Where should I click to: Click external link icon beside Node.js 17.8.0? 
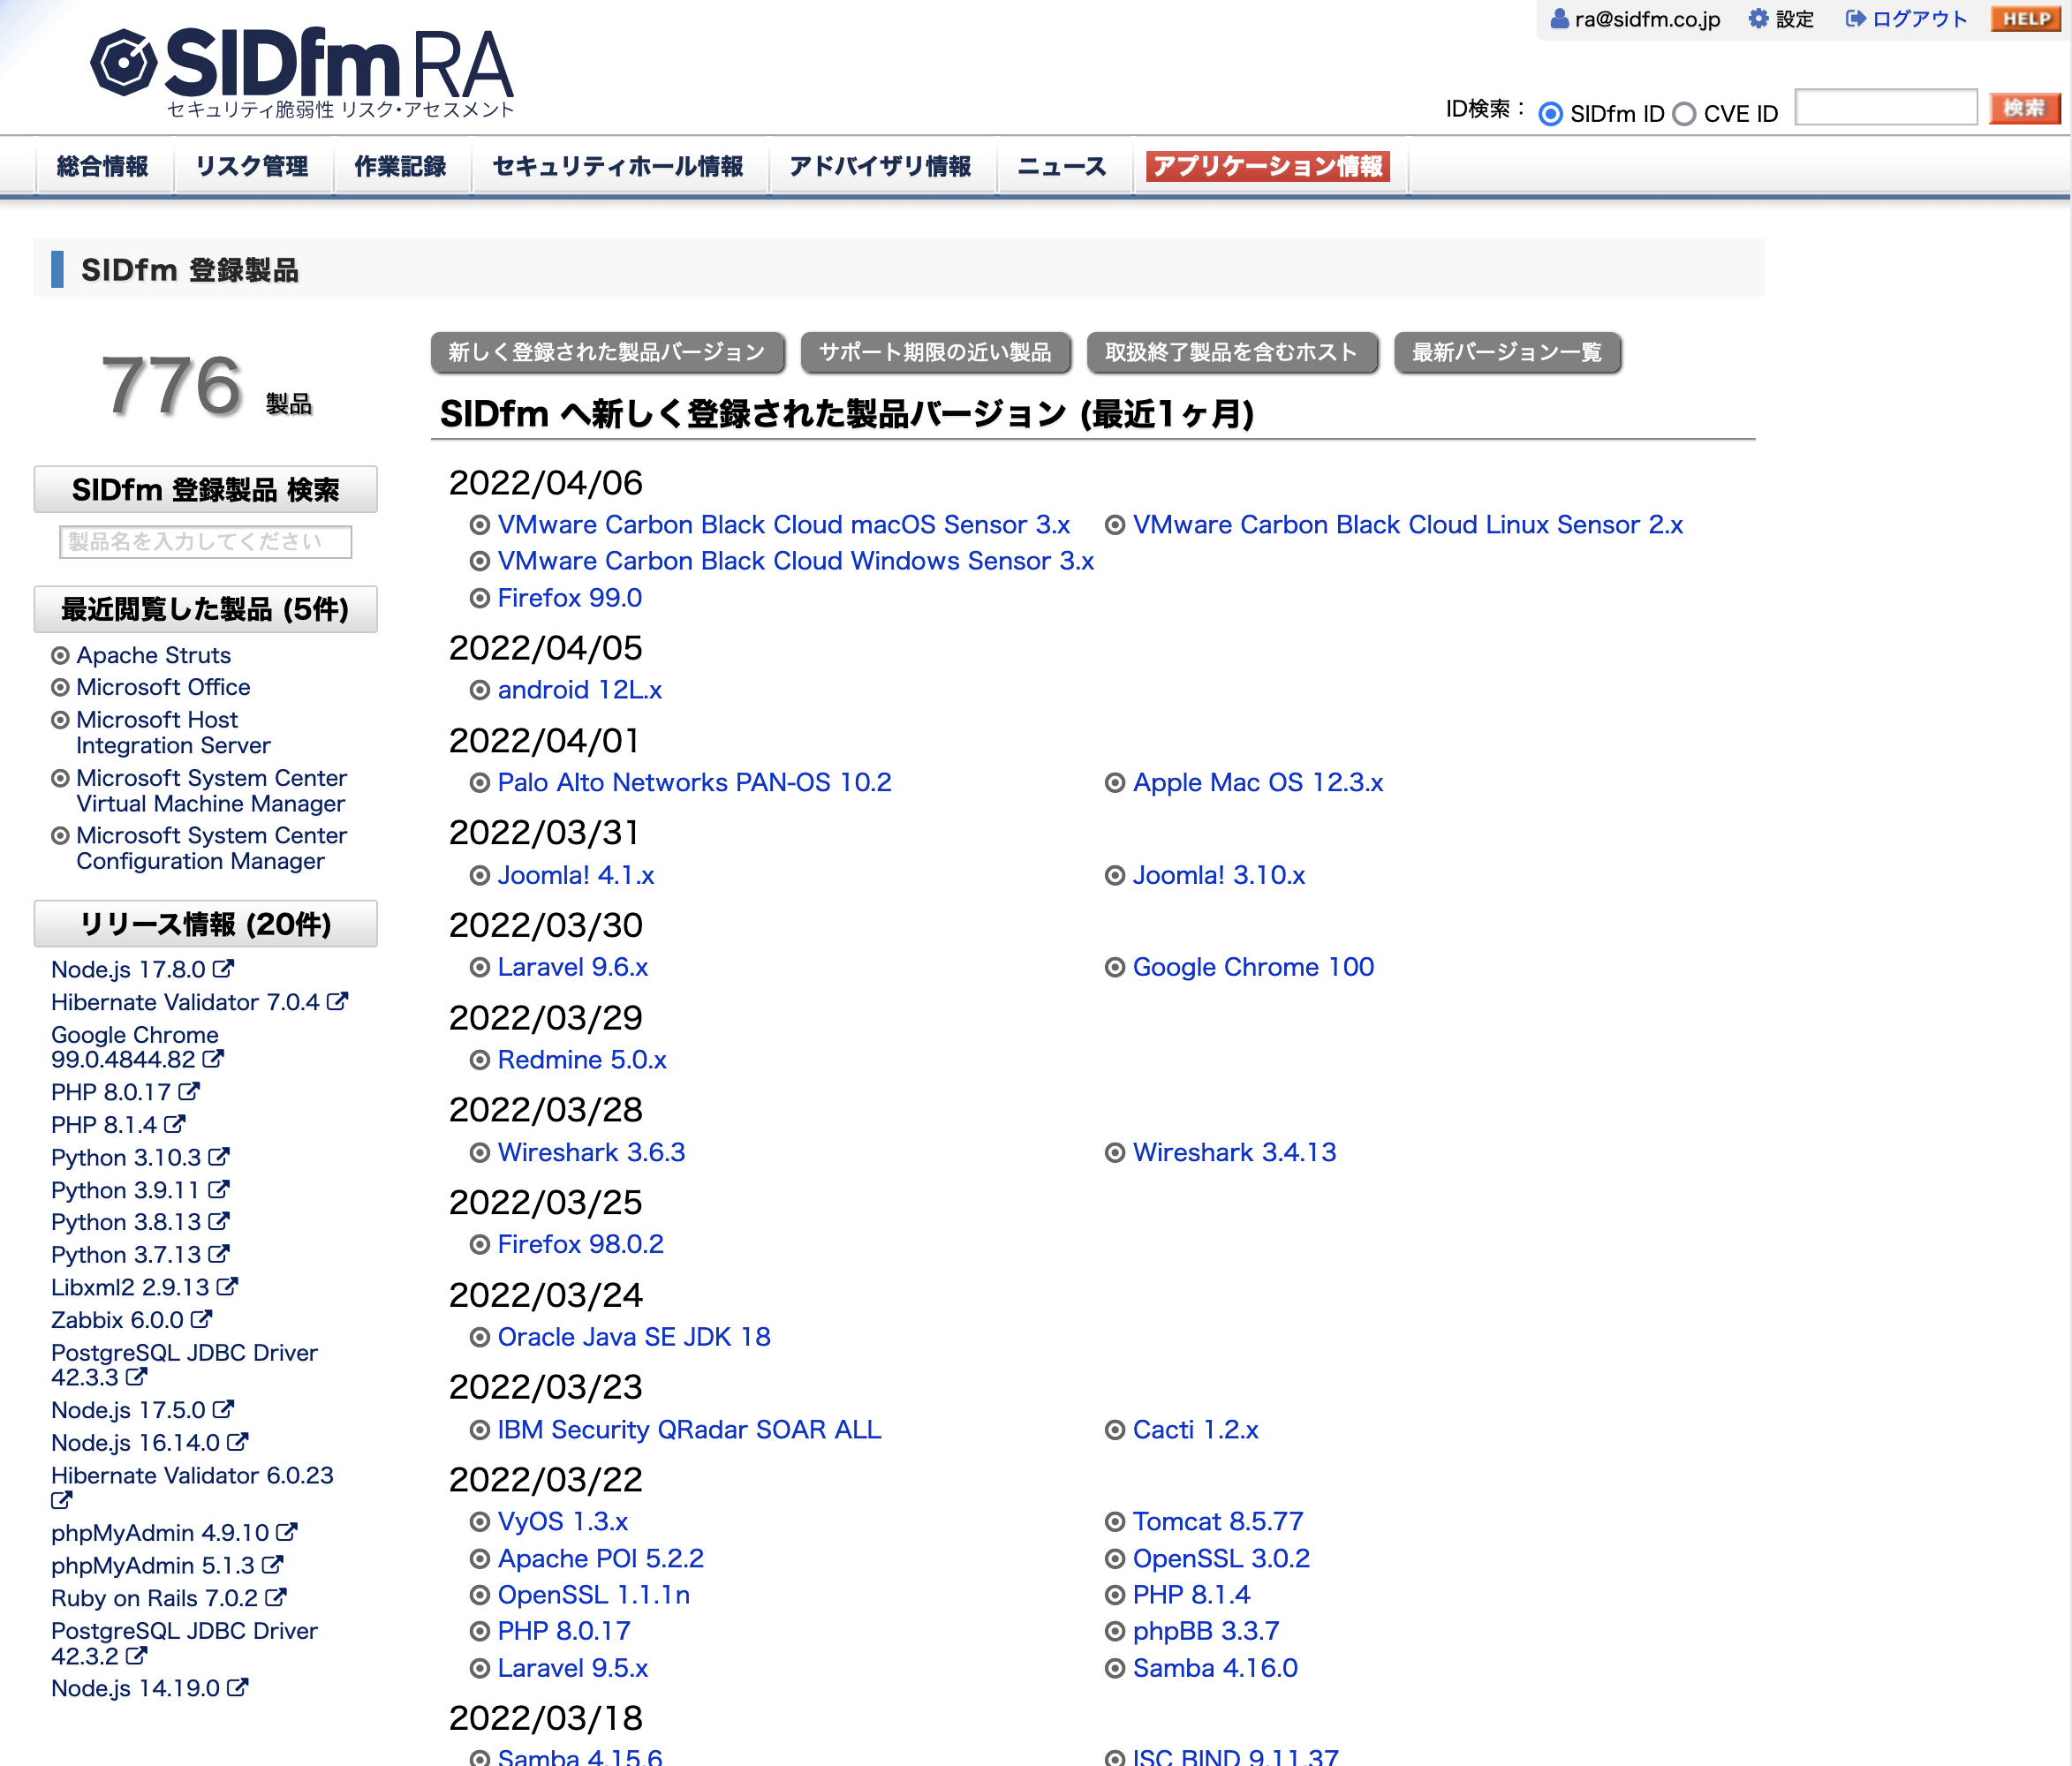[224, 968]
